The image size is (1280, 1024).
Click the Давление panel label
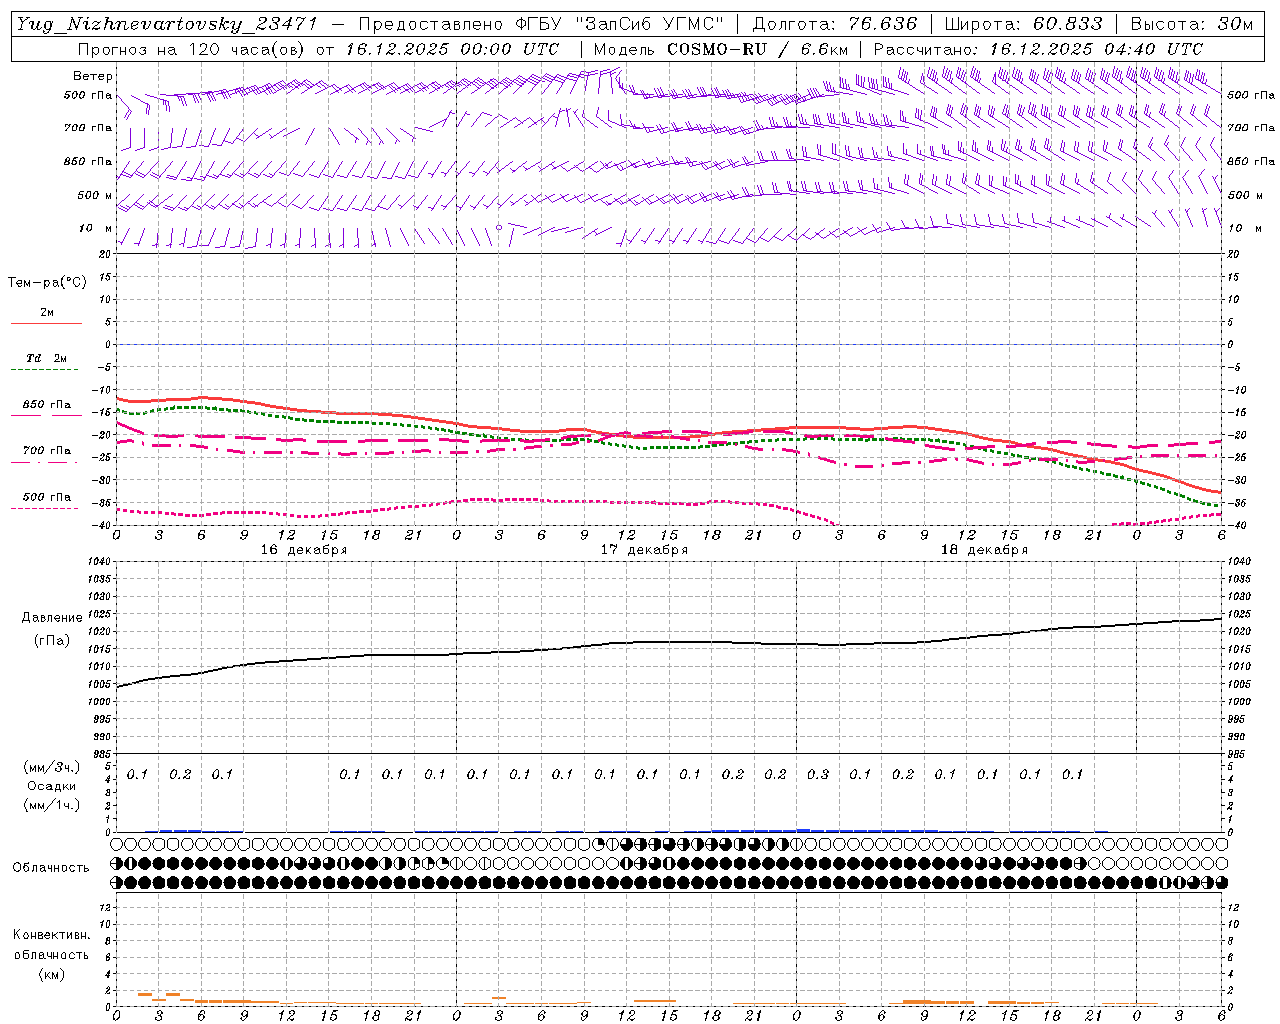pyautogui.click(x=52, y=618)
